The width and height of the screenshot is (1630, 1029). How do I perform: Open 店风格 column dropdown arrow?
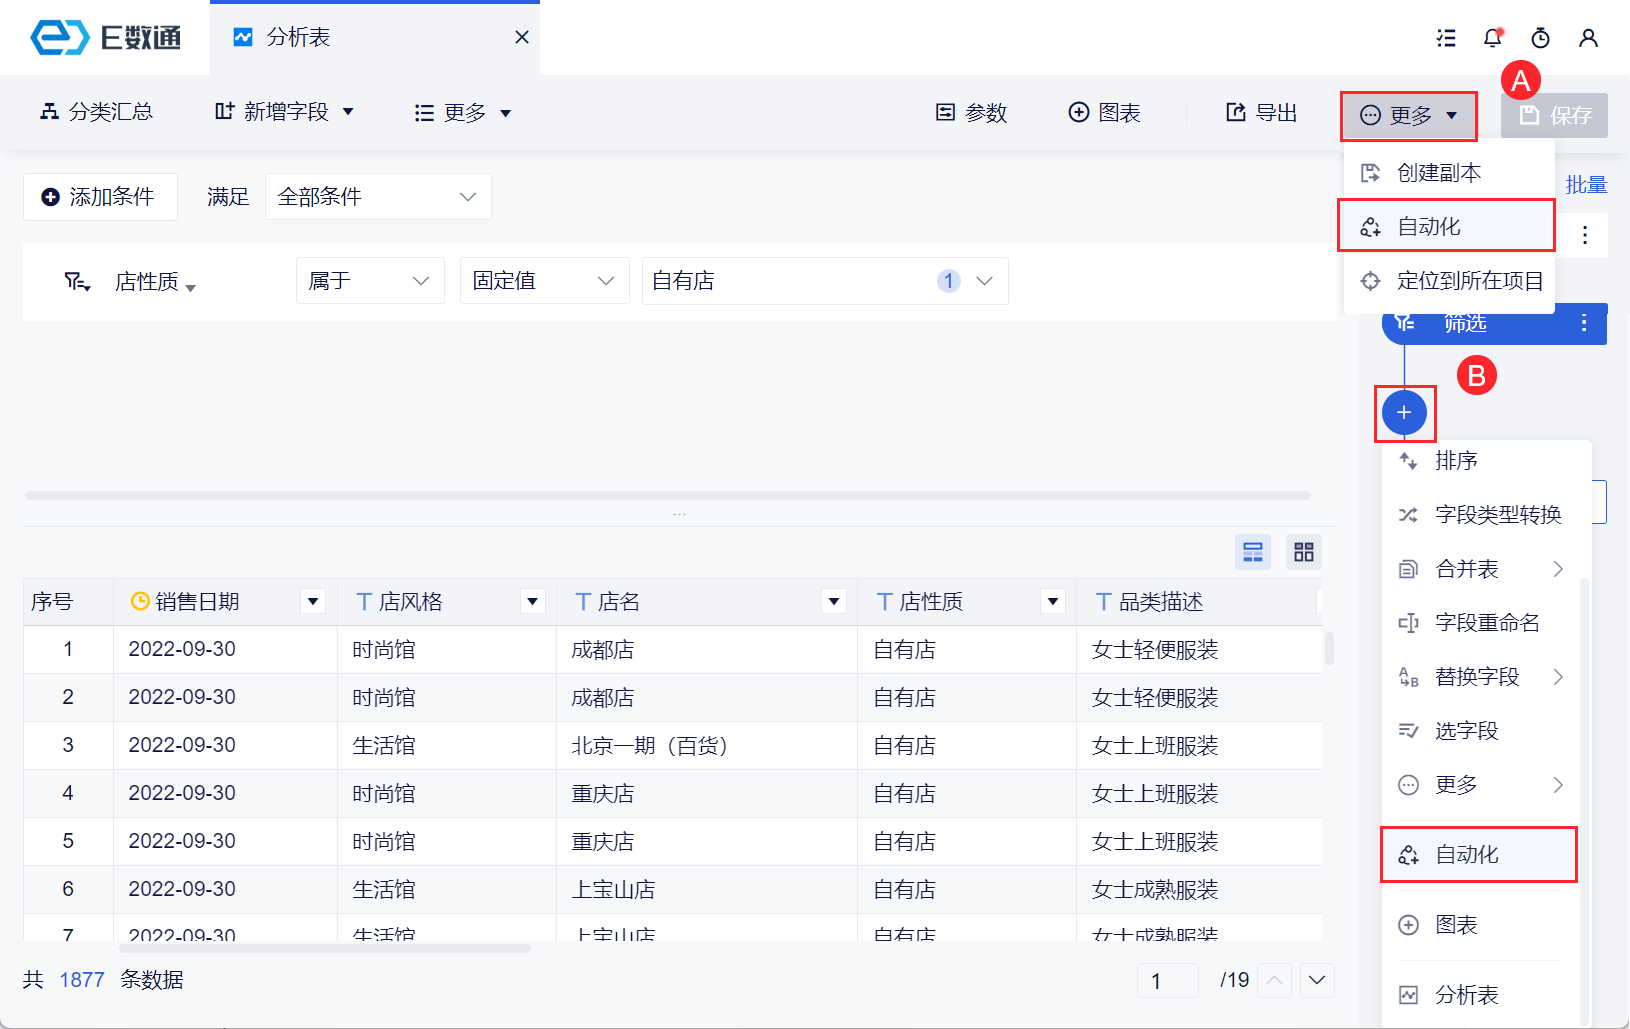533,601
